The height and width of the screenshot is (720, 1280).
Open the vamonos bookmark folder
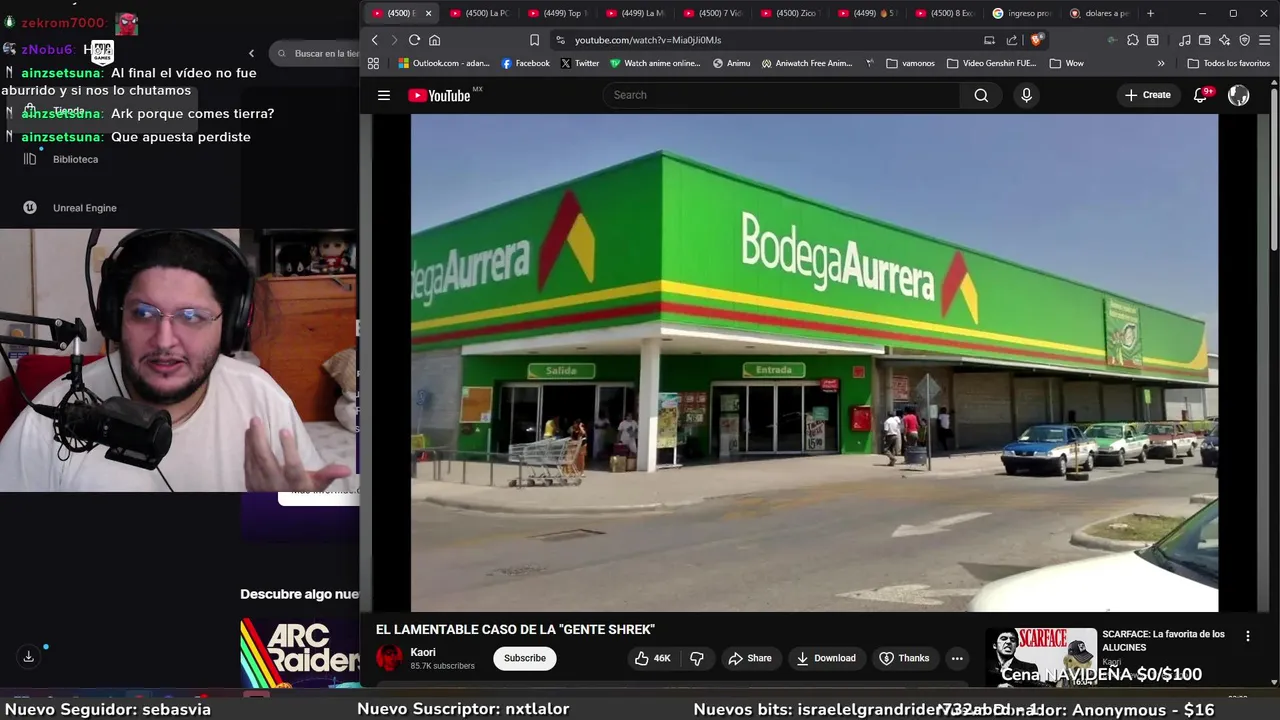click(910, 63)
